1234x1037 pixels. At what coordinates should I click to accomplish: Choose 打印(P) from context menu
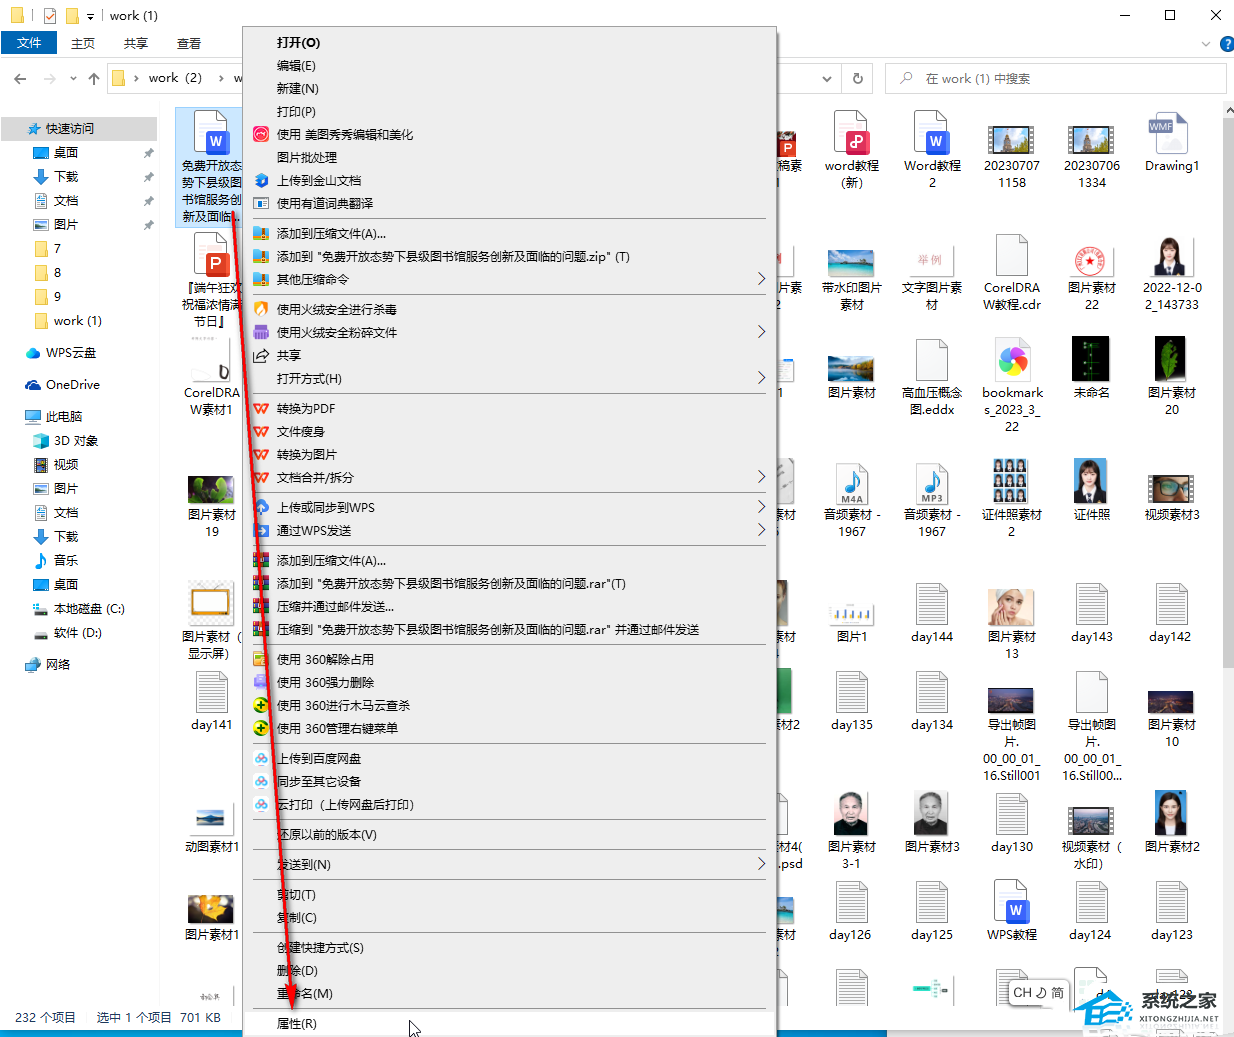tap(510, 111)
